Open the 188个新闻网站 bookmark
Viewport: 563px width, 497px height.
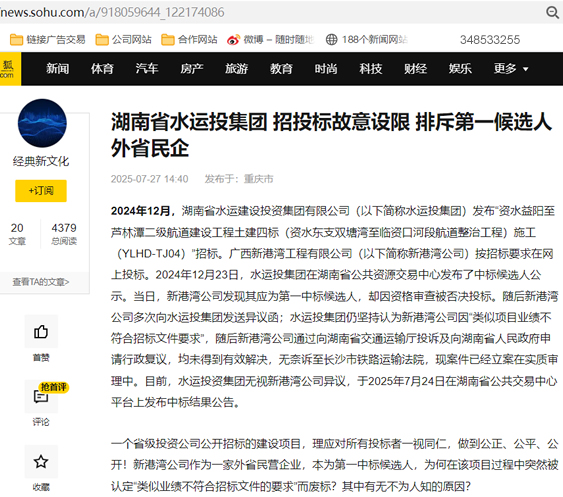tap(367, 40)
